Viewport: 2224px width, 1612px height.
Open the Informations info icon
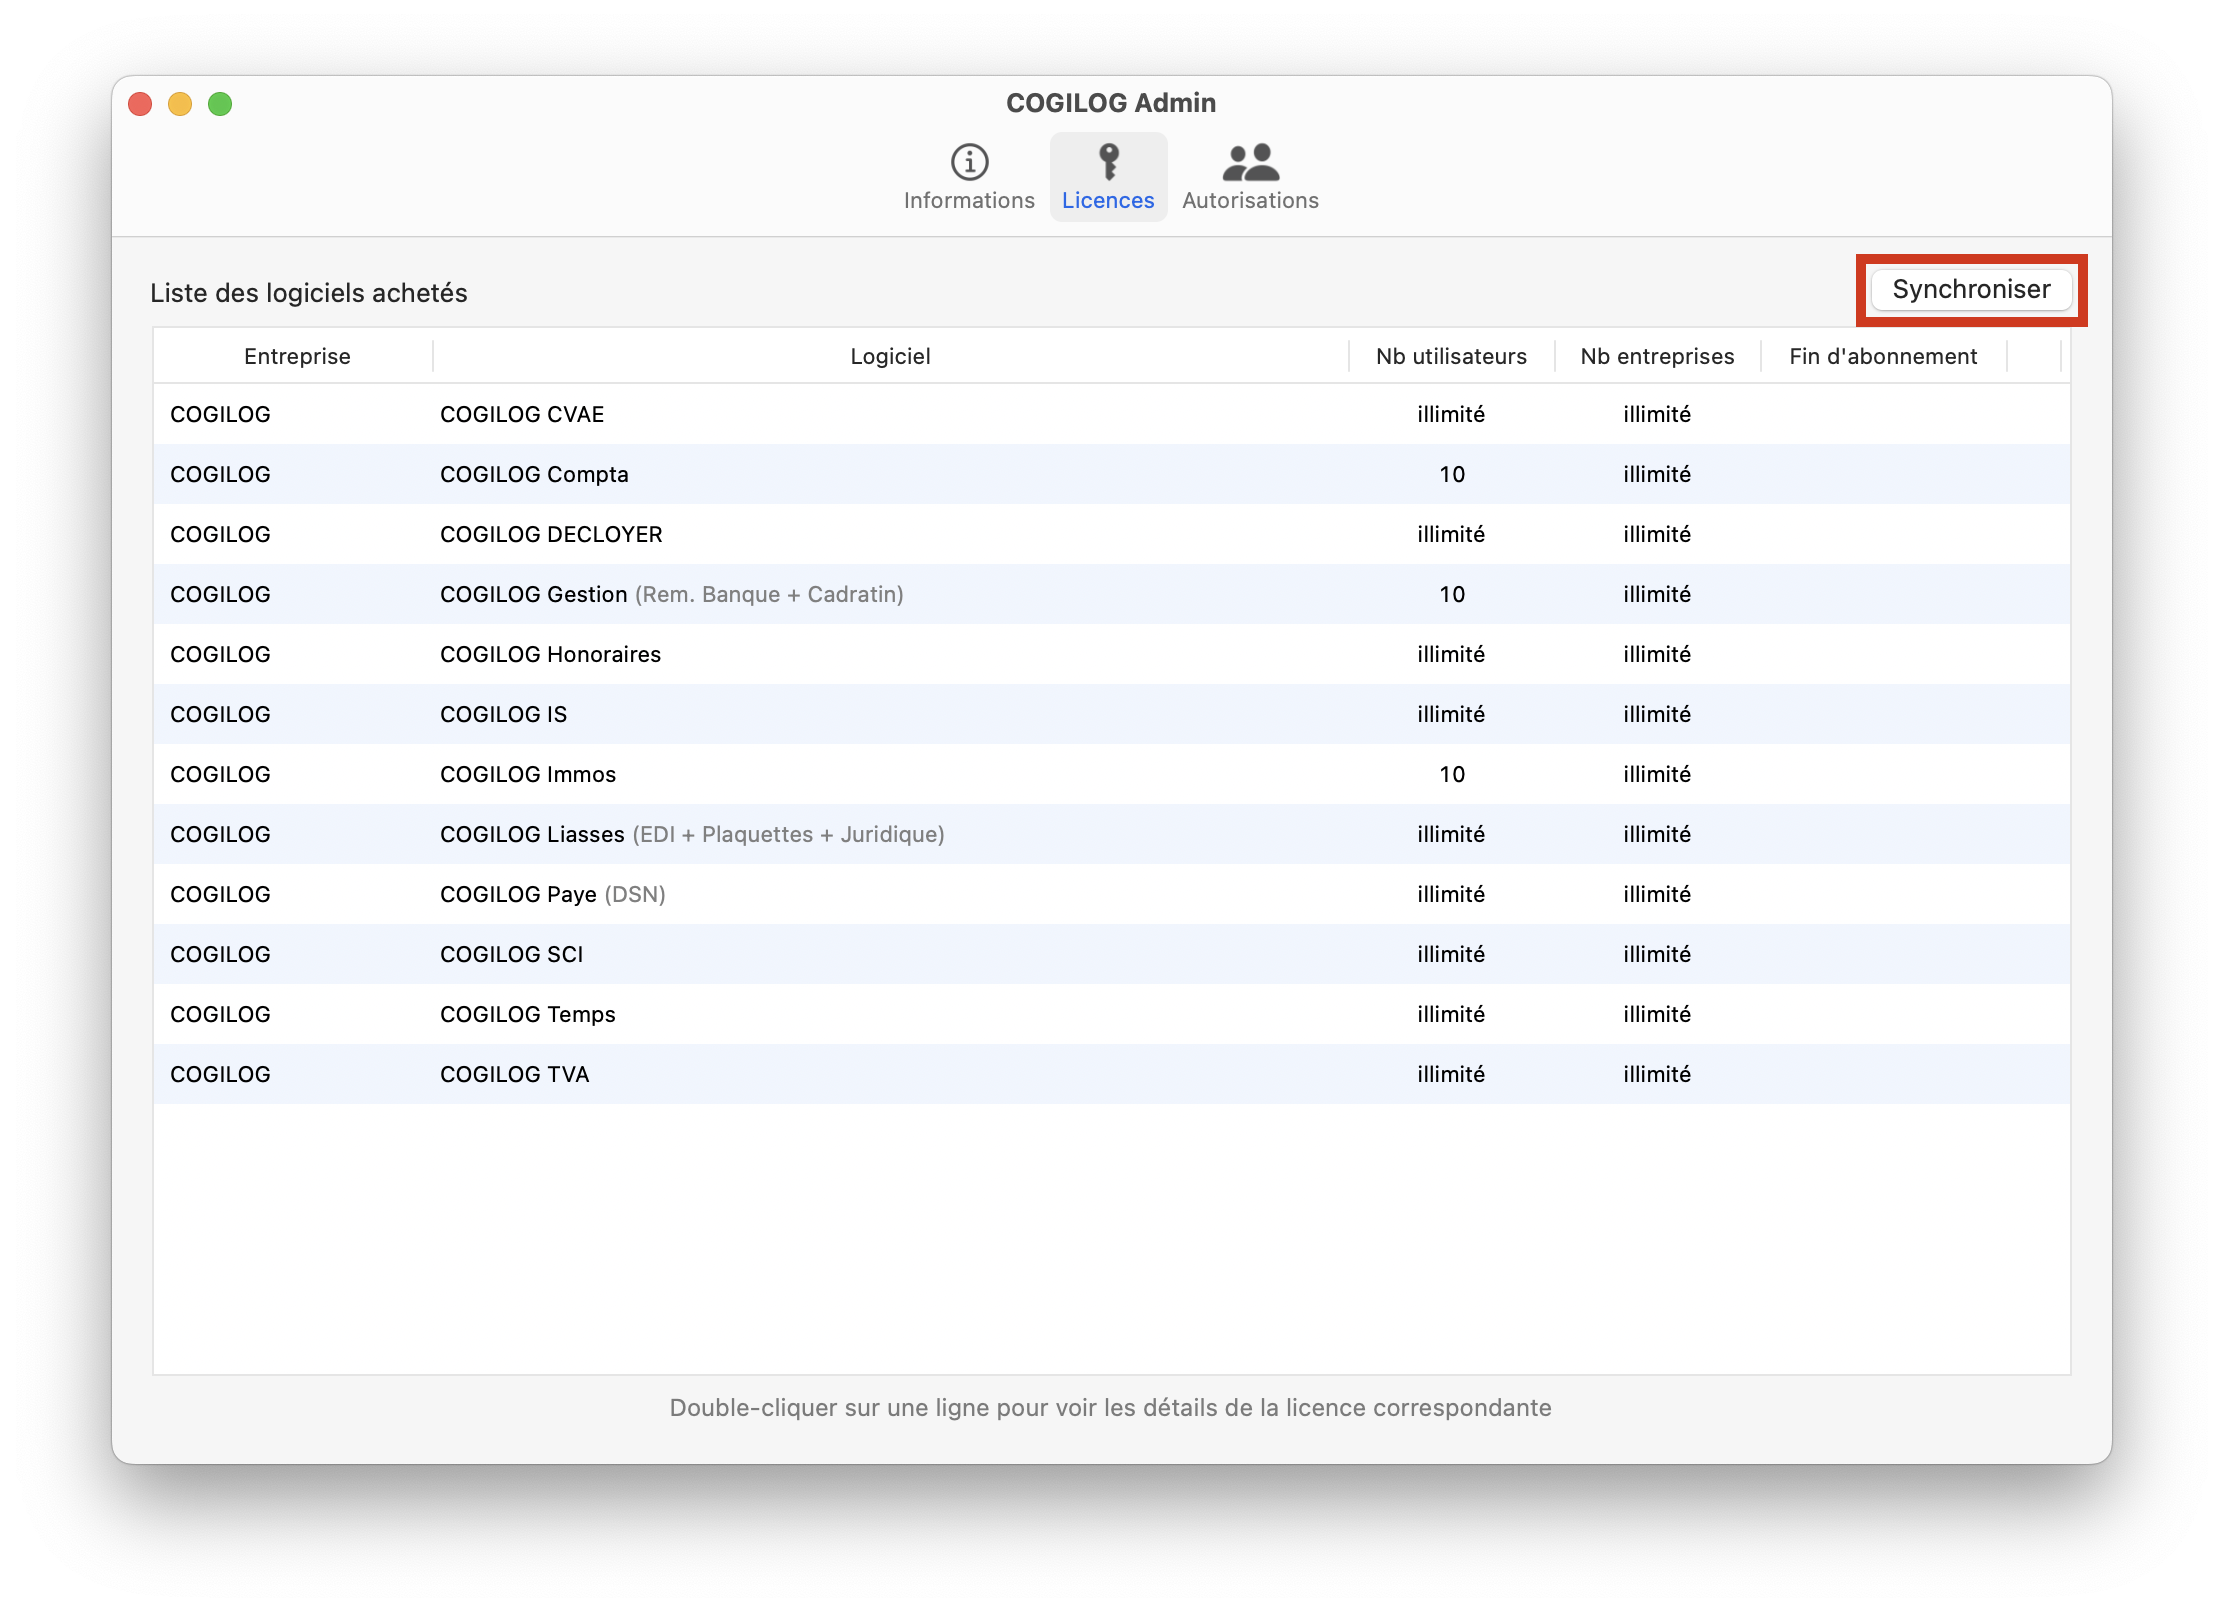pyautogui.click(x=969, y=161)
